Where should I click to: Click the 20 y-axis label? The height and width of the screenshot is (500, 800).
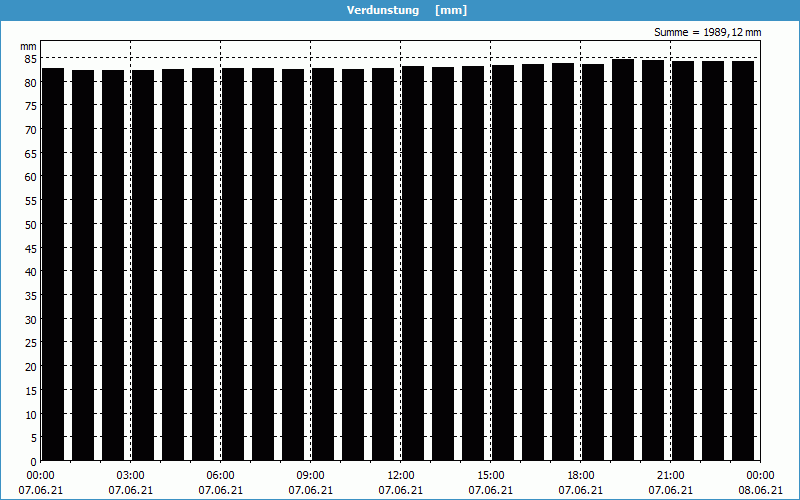[x=31, y=367]
